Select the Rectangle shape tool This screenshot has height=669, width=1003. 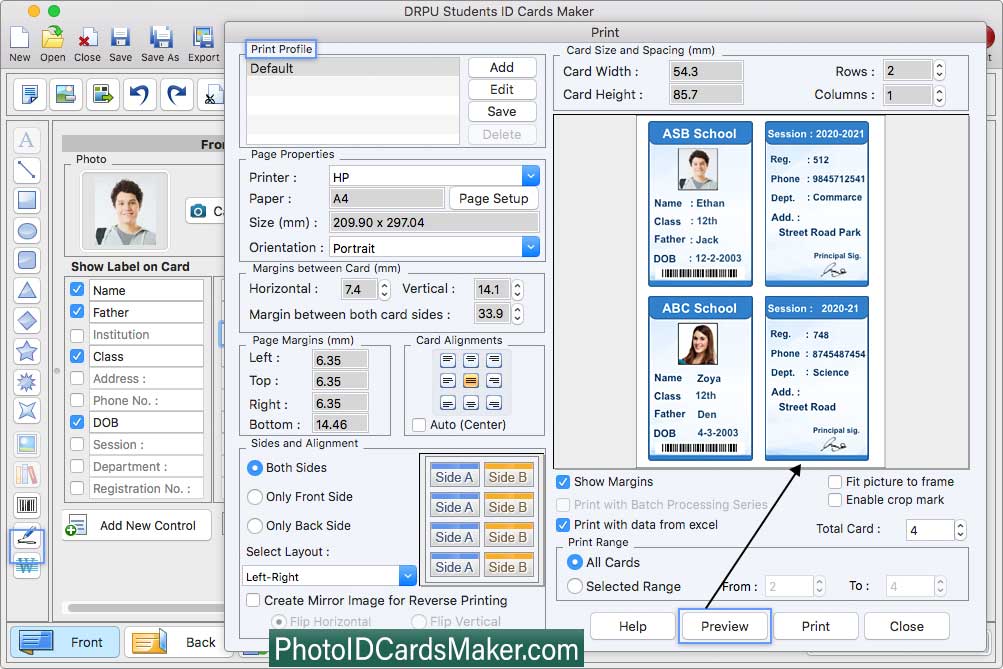coord(26,200)
